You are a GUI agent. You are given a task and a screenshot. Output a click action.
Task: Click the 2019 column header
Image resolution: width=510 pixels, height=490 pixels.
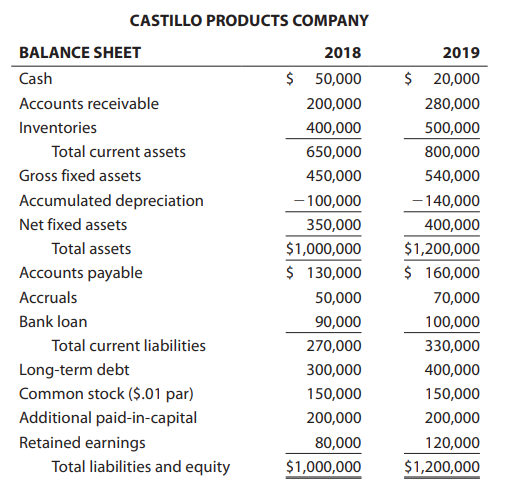[461, 53]
